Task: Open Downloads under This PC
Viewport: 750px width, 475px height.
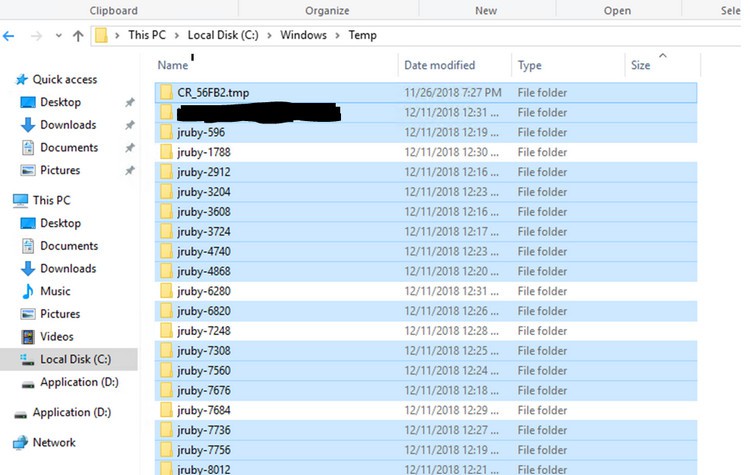Action: pos(68,268)
